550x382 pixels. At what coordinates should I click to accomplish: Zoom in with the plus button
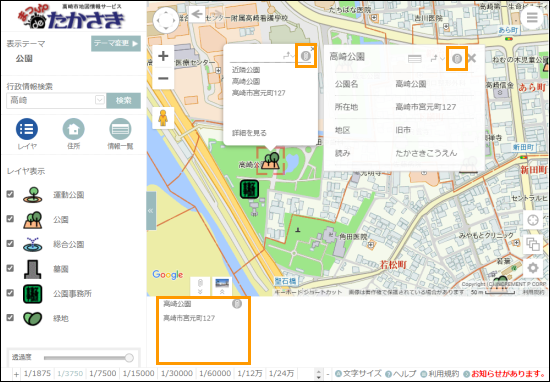pos(163,56)
